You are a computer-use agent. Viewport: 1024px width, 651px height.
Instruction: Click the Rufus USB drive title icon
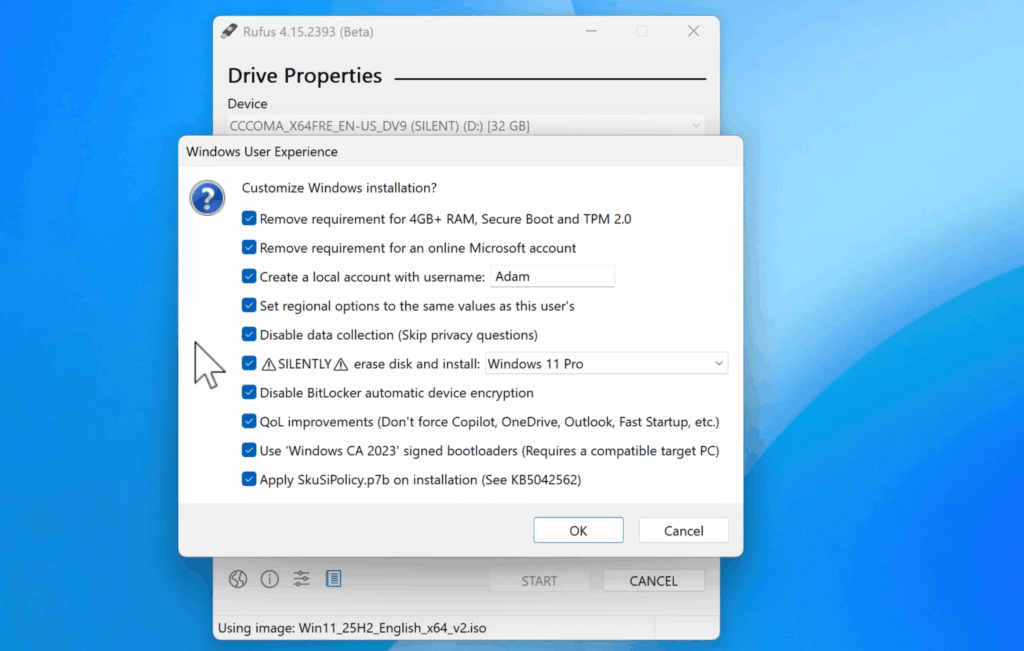229,31
